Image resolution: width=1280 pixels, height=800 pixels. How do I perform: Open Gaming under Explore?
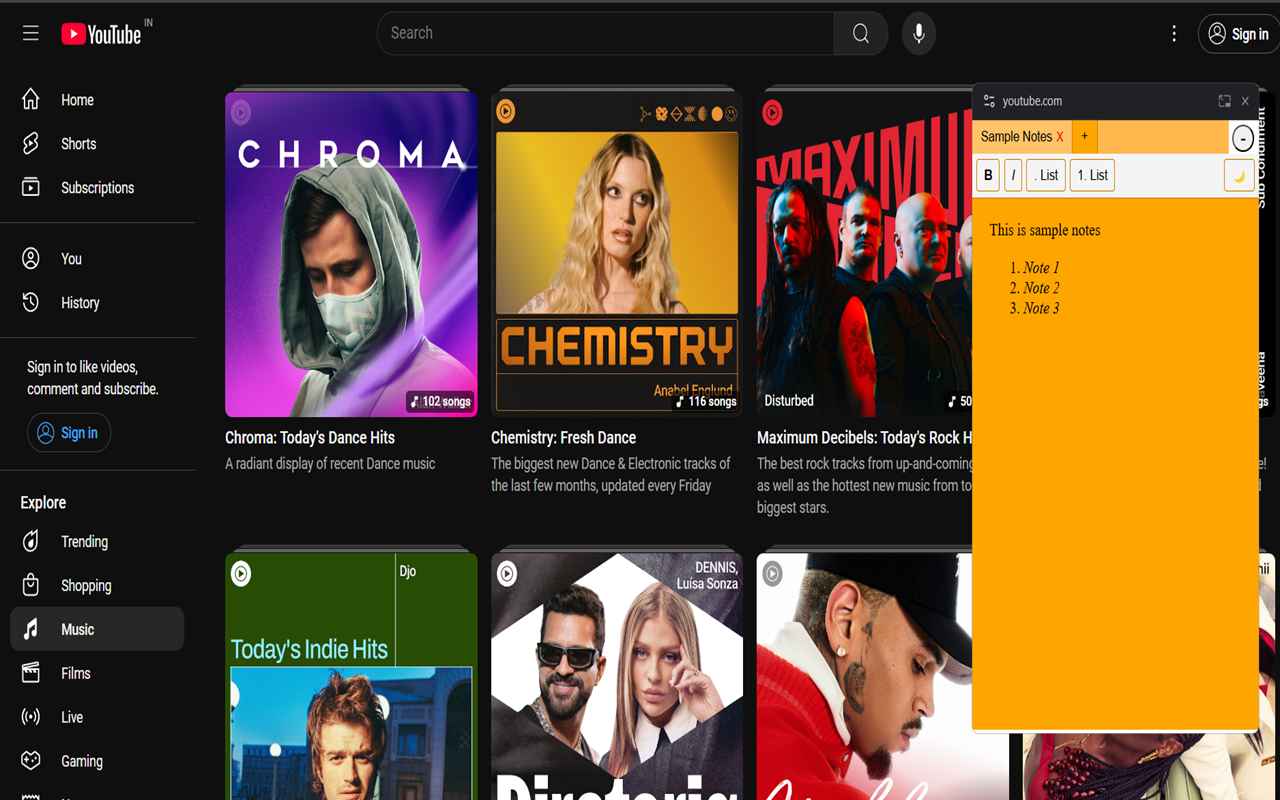pos(97,762)
